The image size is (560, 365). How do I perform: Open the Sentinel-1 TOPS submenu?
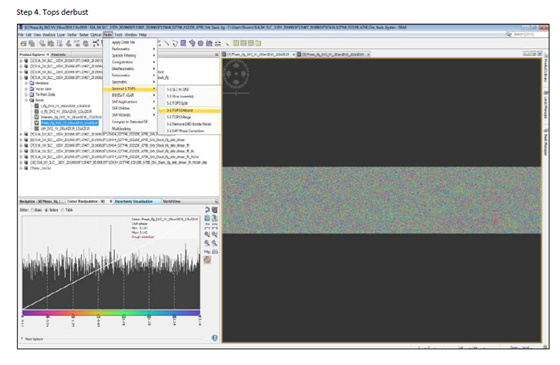pos(130,89)
